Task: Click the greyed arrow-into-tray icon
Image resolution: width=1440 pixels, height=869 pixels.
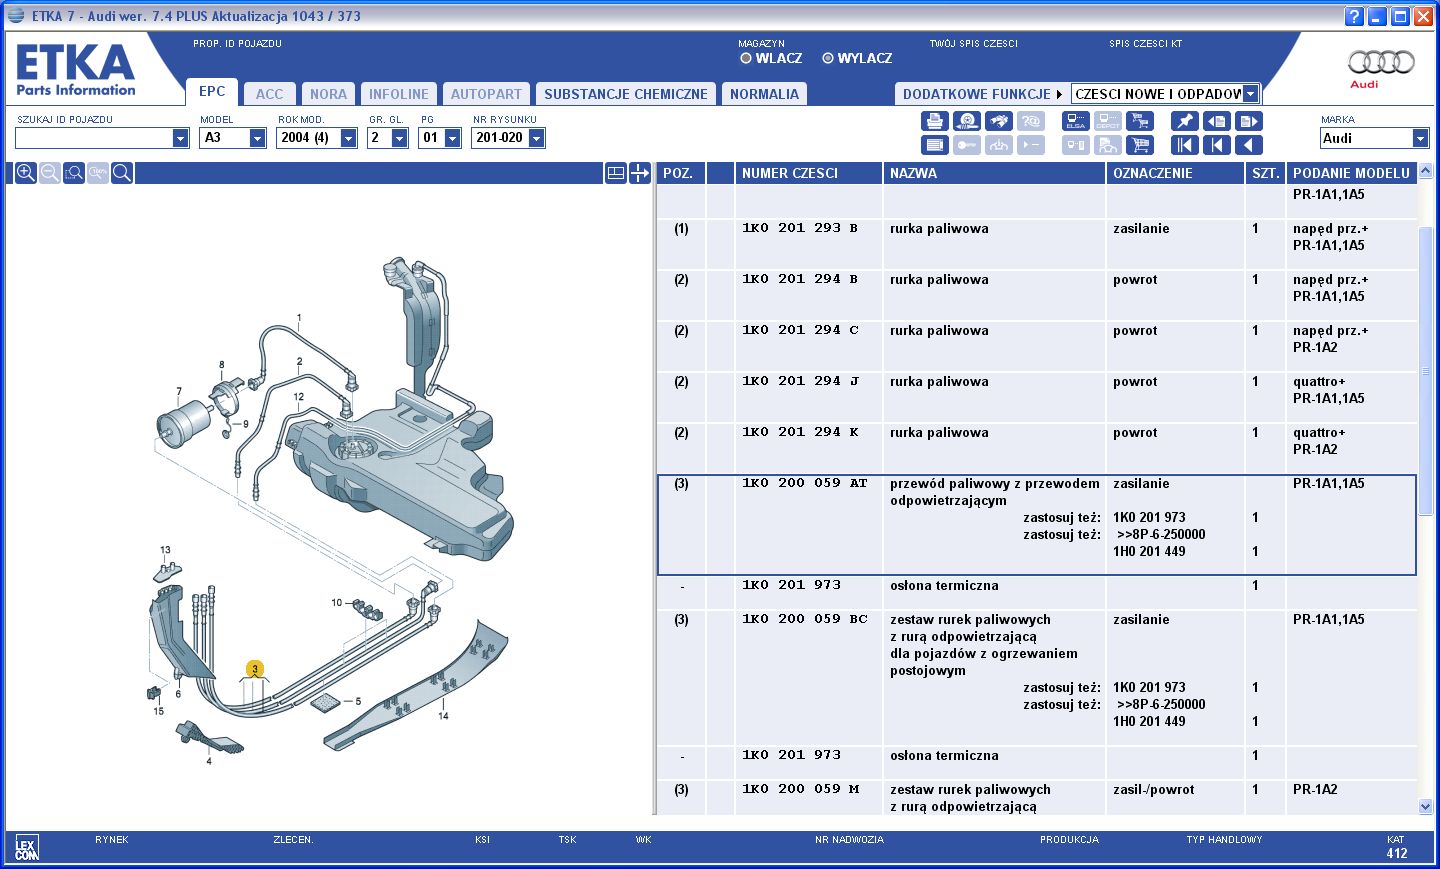Action: point(998,145)
